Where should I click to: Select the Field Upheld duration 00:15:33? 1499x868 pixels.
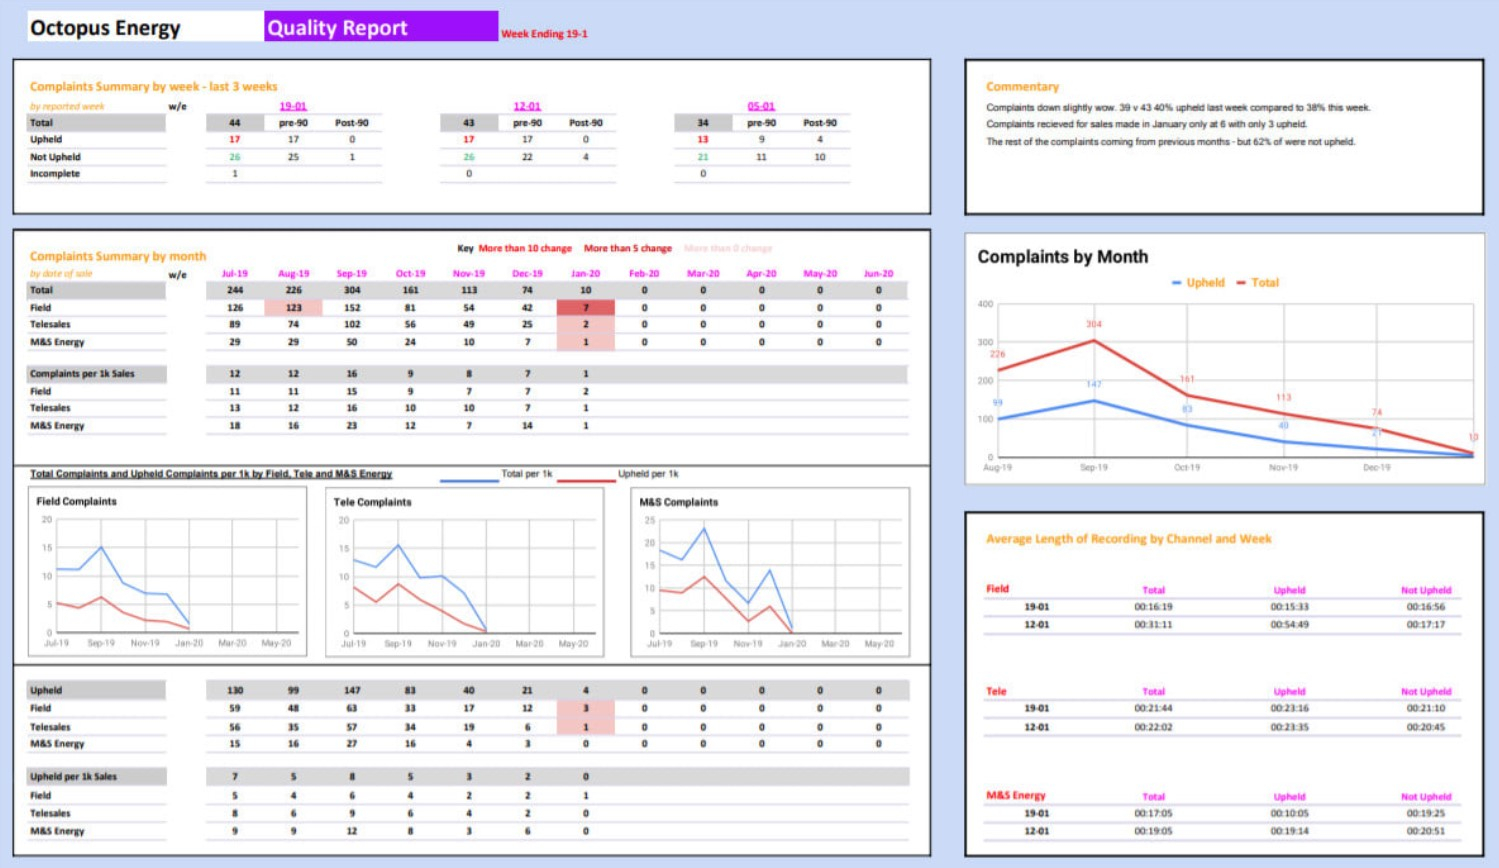[x=1289, y=607]
